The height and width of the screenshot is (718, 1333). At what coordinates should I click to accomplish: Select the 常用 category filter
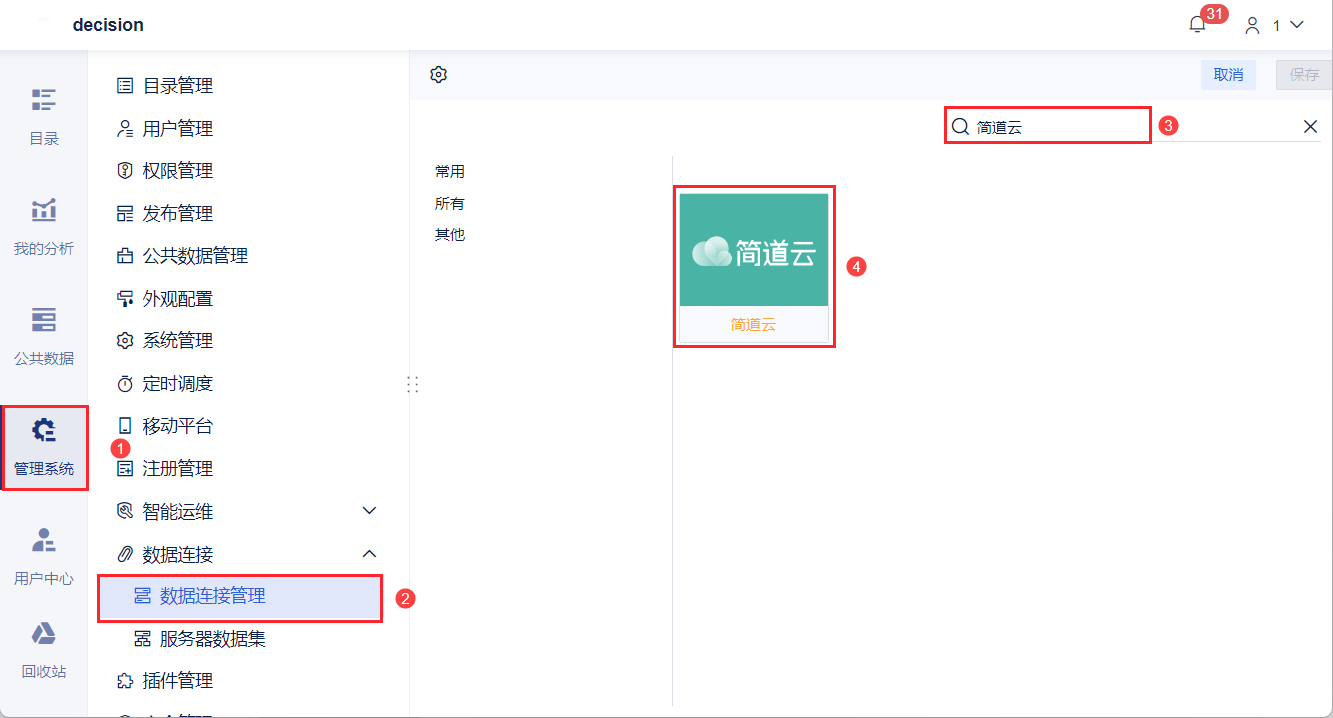450,172
